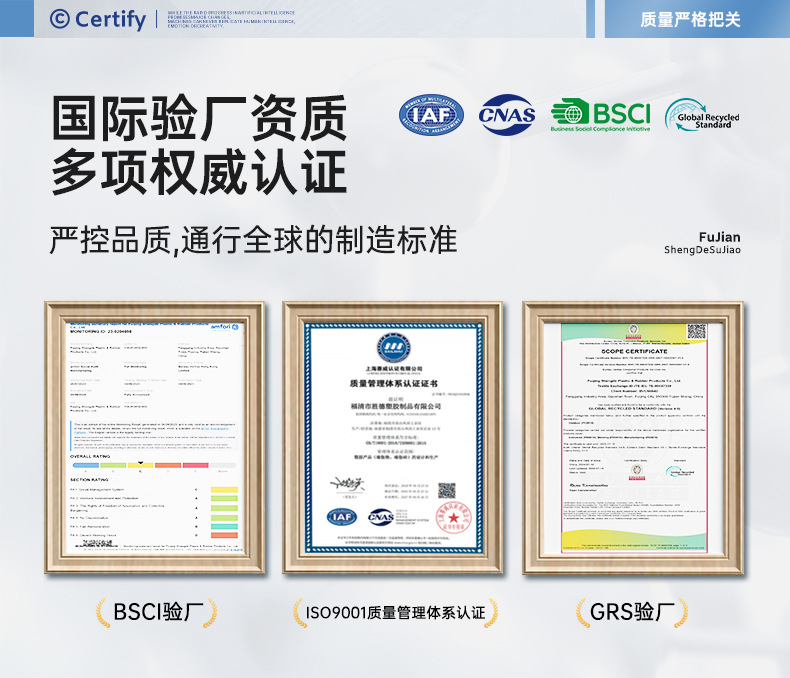Open the framed ISO9001 certificate

(x=392, y=437)
